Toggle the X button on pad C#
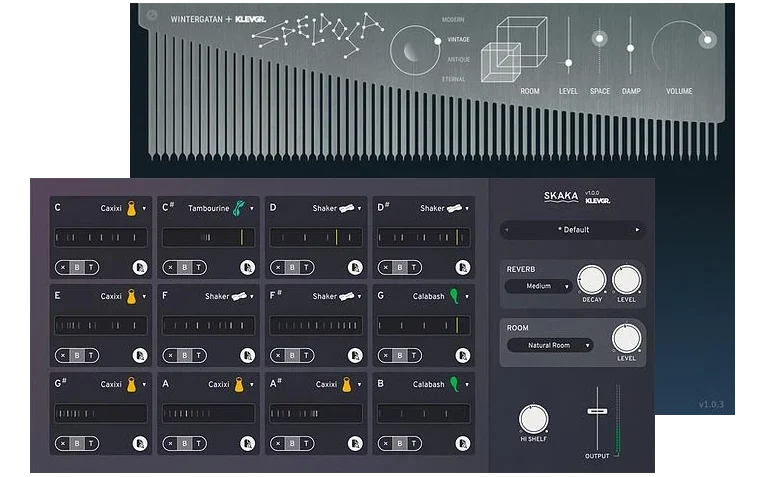 (x=171, y=267)
